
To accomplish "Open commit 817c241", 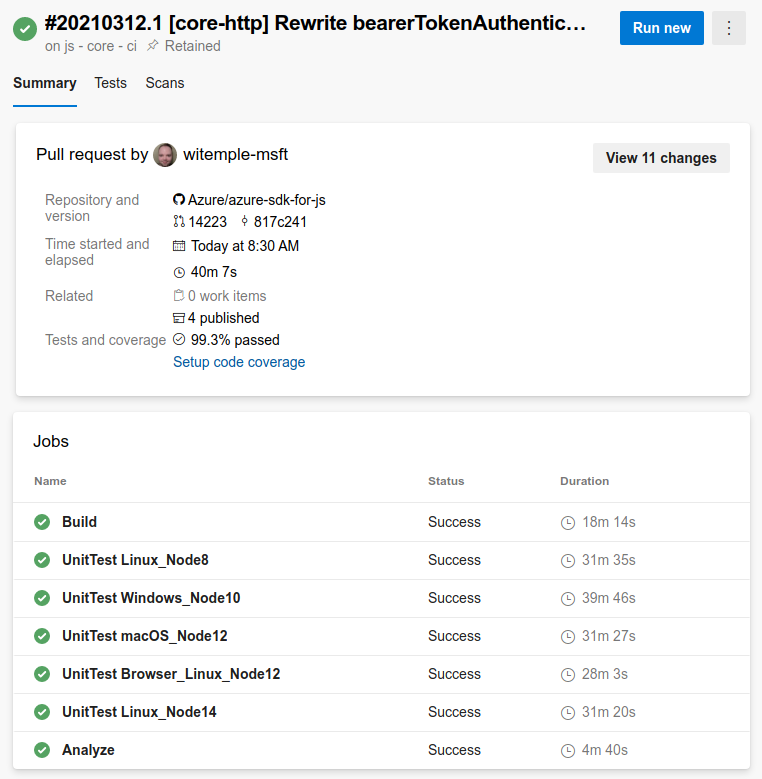I will (x=280, y=222).
